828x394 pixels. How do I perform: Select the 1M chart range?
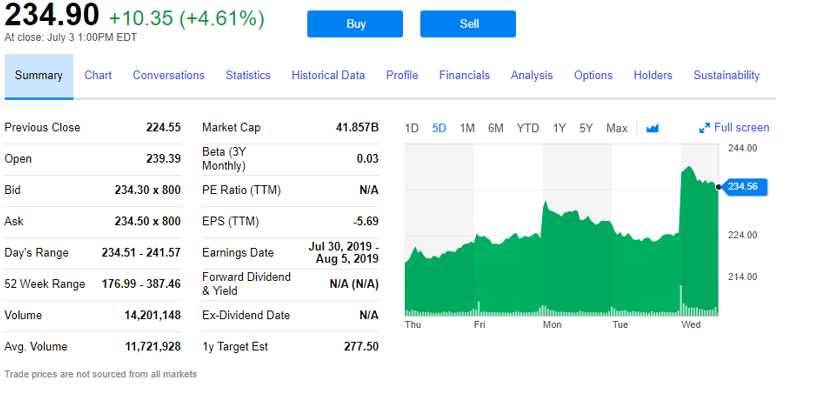[x=467, y=128]
